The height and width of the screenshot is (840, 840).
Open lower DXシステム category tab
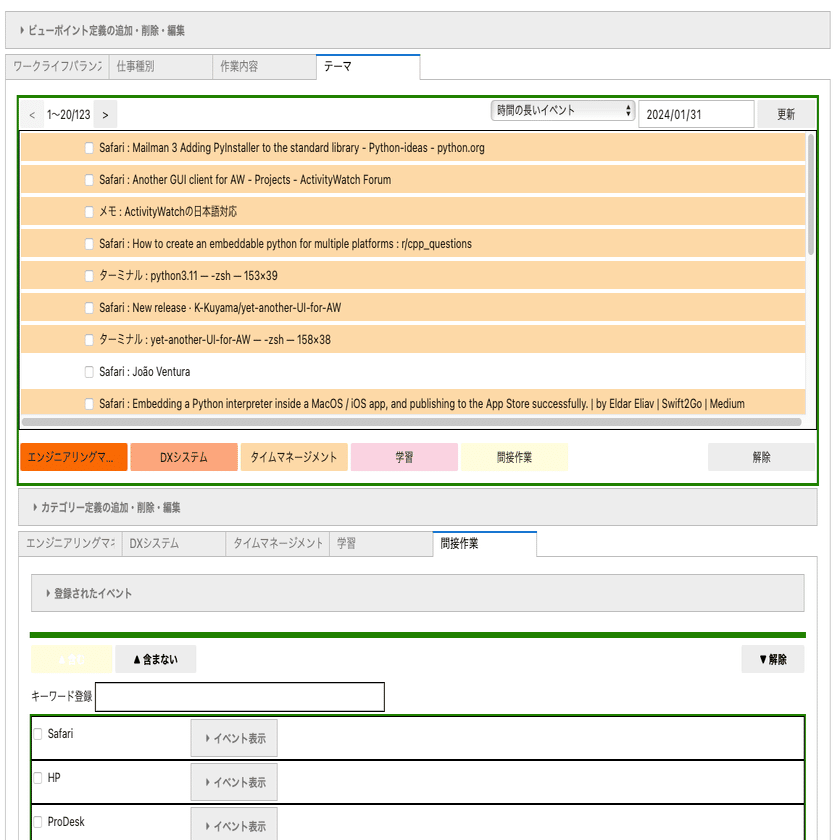click(x=174, y=544)
